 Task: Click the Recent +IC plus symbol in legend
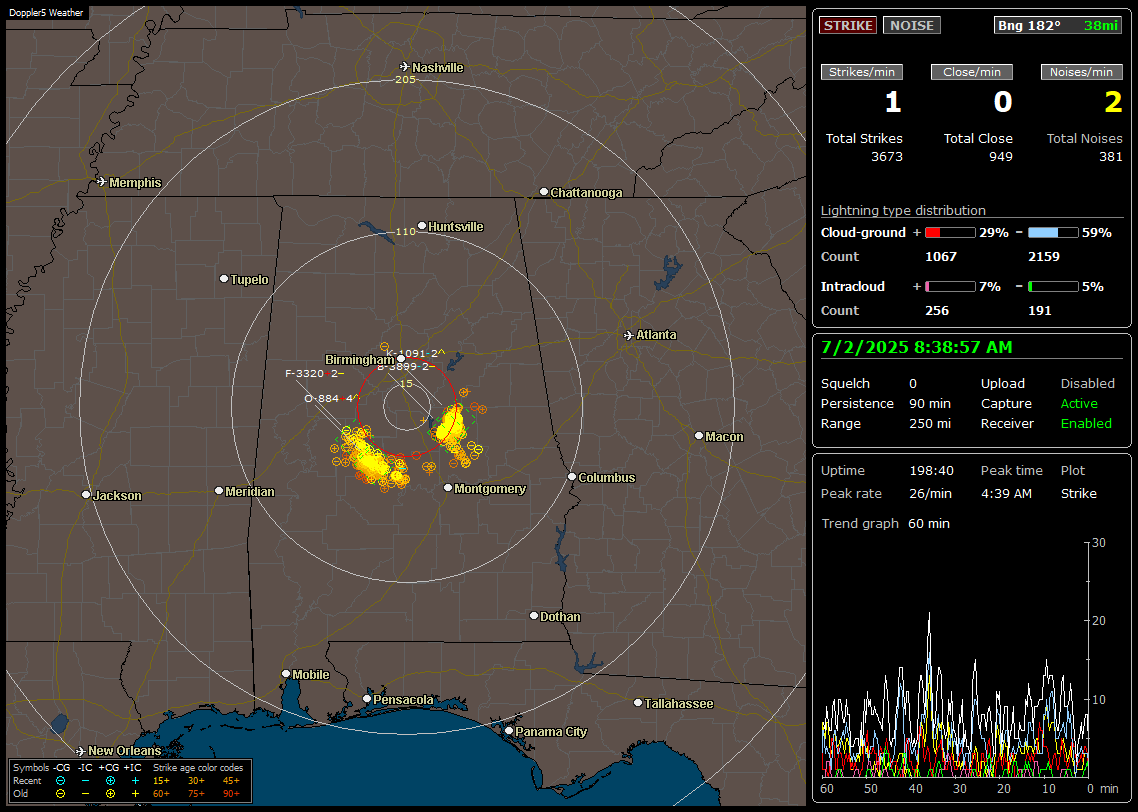pos(135,781)
